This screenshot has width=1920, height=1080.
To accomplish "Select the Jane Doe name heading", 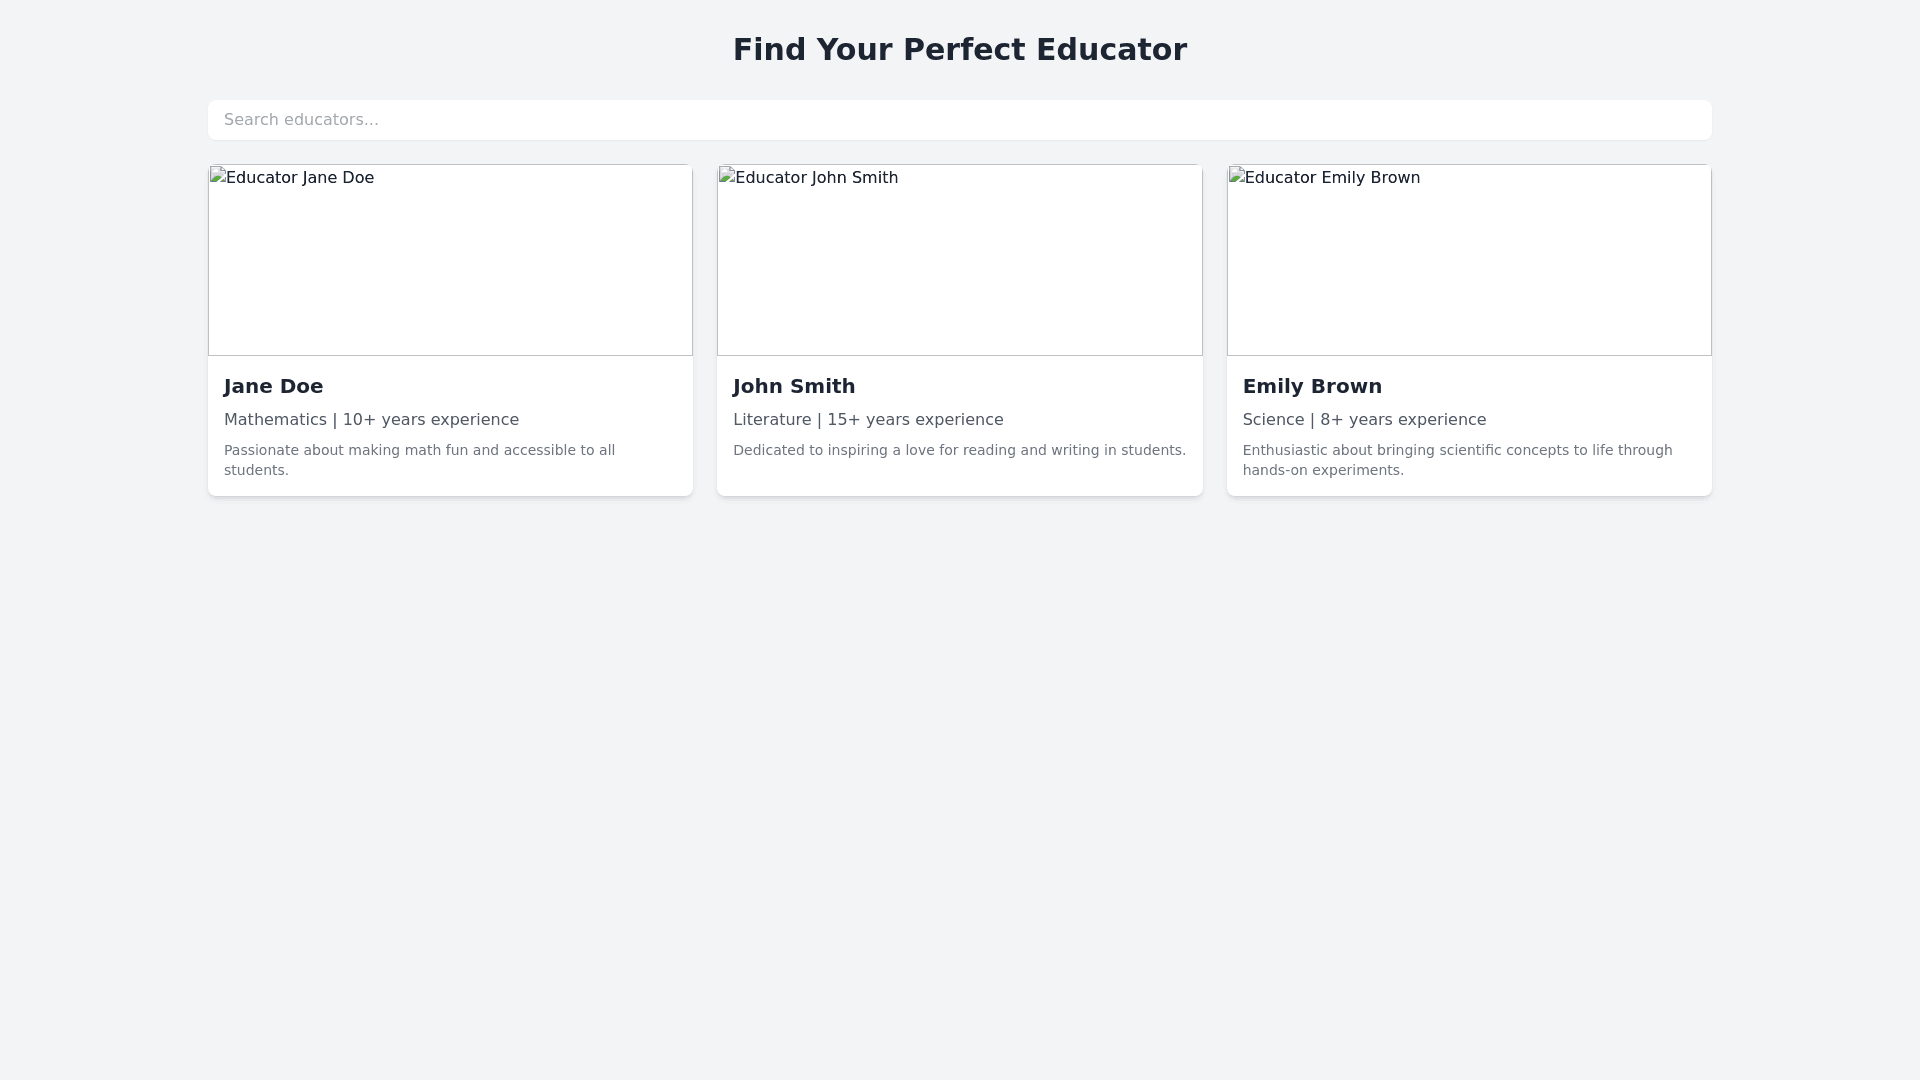I will coord(273,386).
